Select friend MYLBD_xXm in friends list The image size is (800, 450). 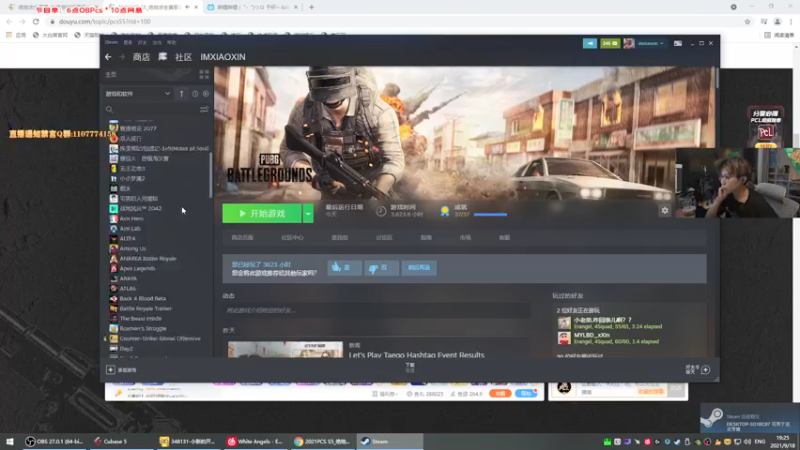[592, 335]
